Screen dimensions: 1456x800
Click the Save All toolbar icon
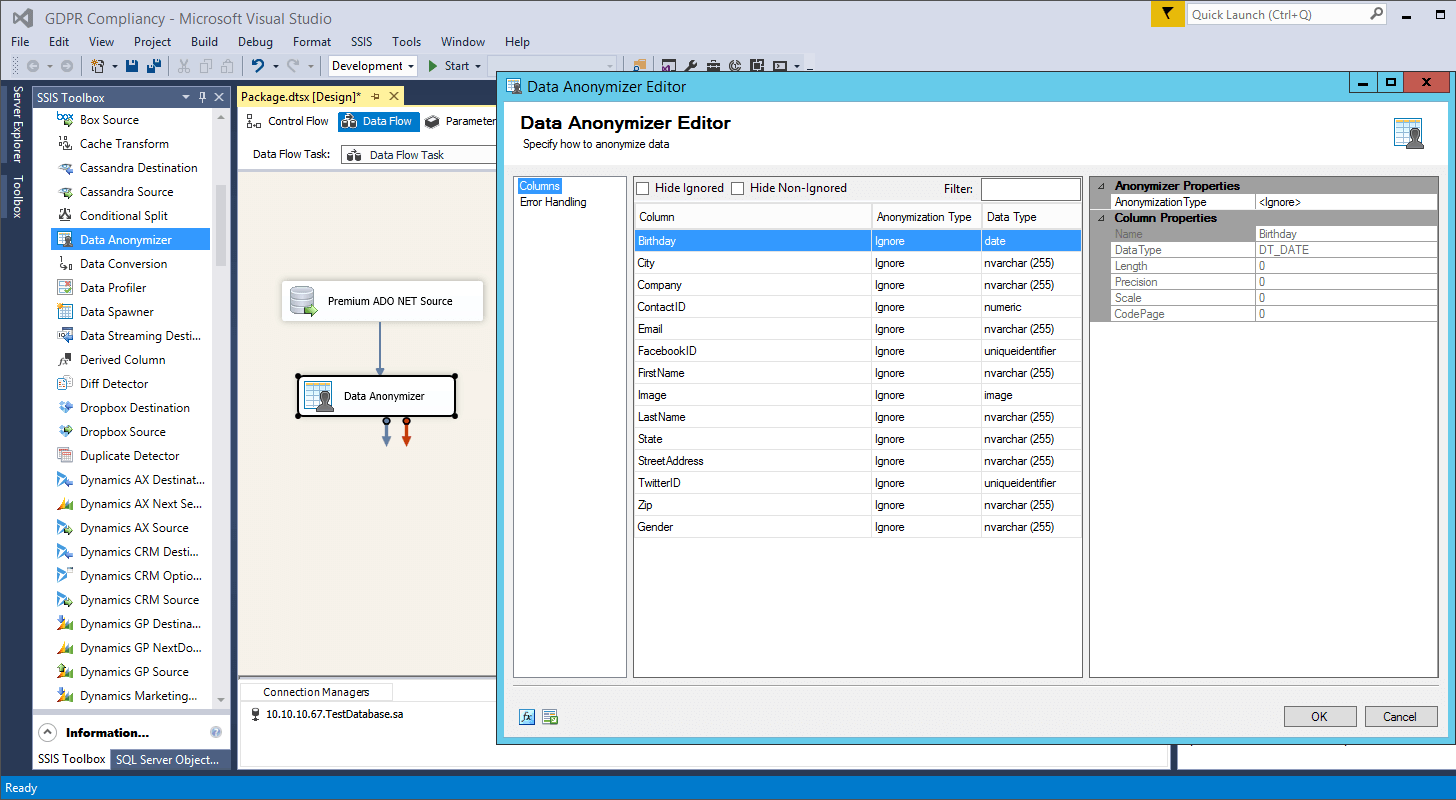pyautogui.click(x=154, y=66)
